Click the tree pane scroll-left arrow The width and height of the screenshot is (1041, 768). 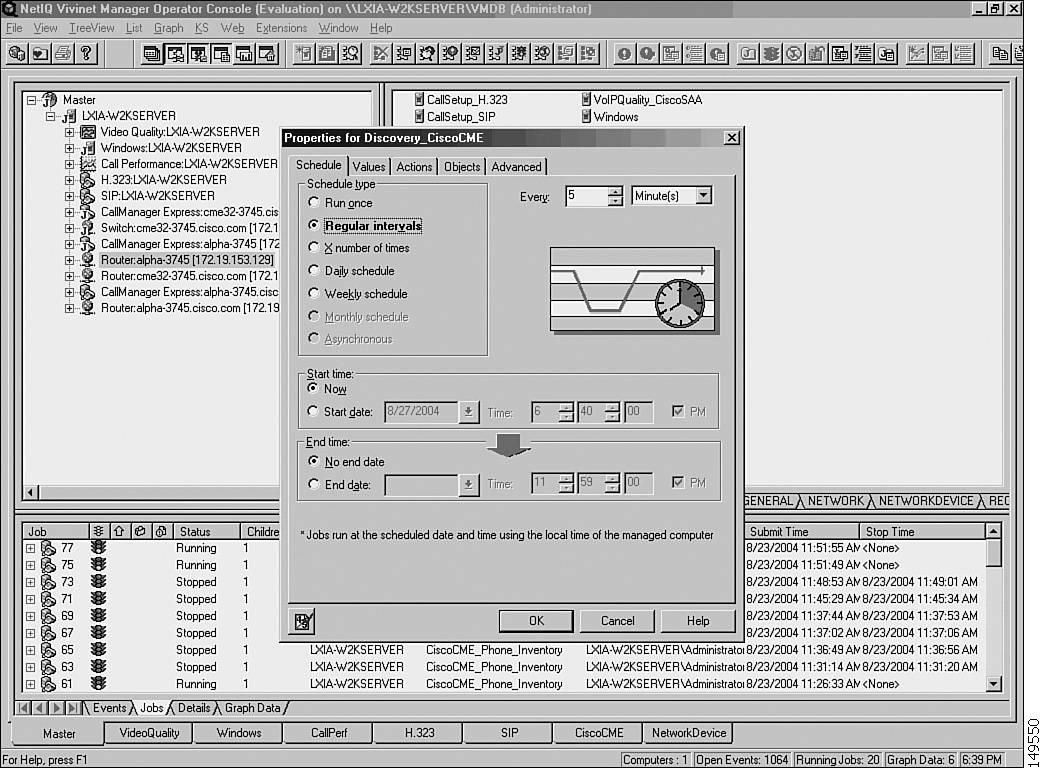click(x=30, y=492)
